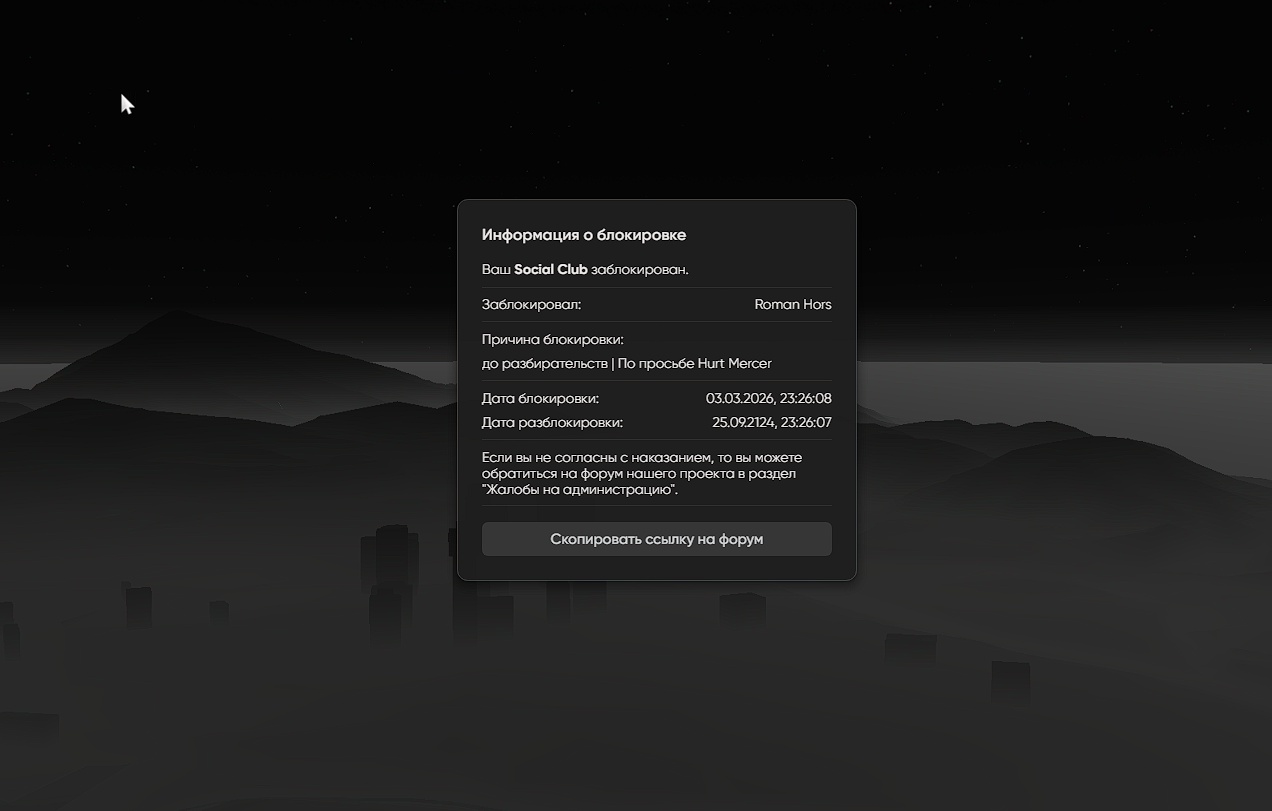Select the 'Заблокировал:' label
This screenshot has height=811, width=1272.
click(531, 304)
